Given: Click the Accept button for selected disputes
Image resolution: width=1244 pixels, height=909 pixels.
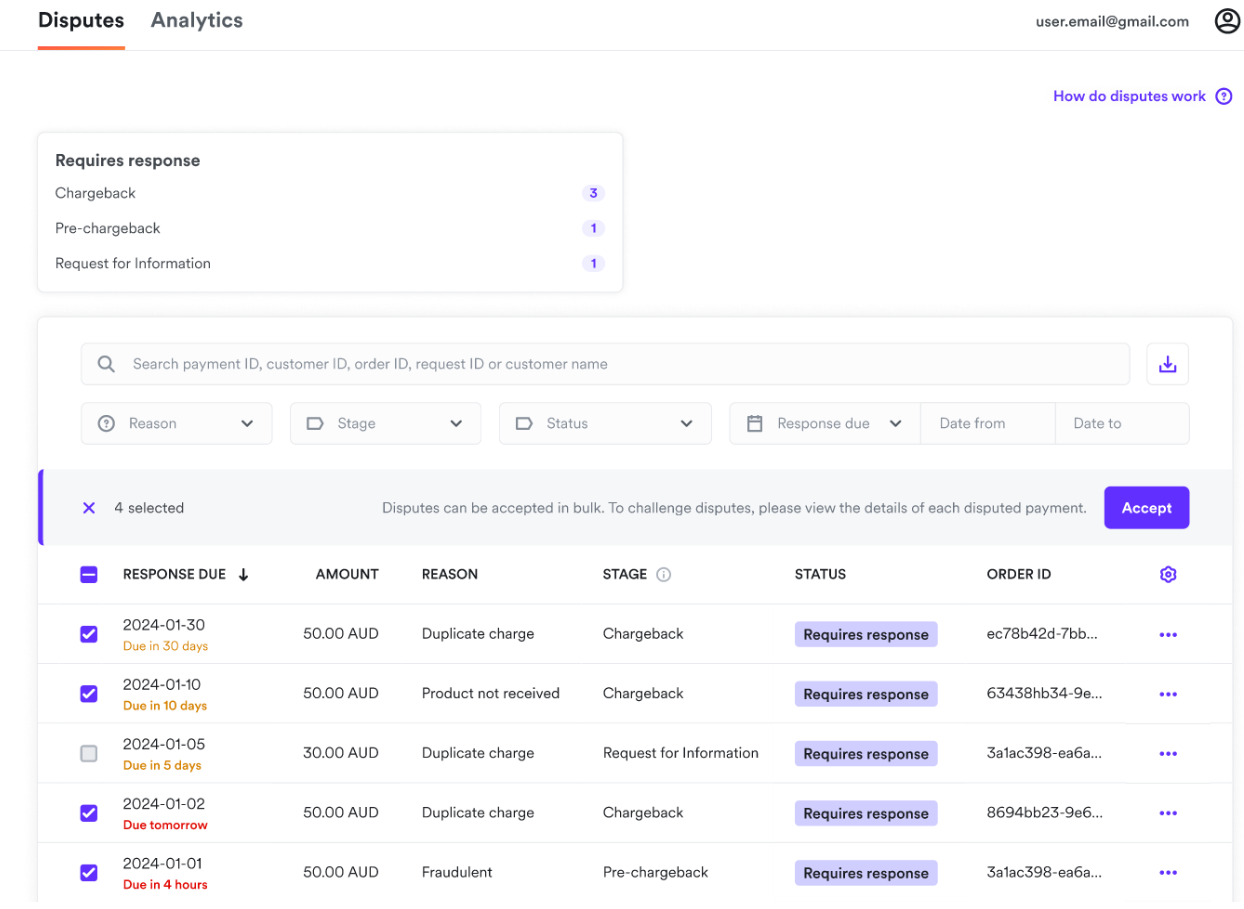Looking at the screenshot, I should click(x=1146, y=507).
